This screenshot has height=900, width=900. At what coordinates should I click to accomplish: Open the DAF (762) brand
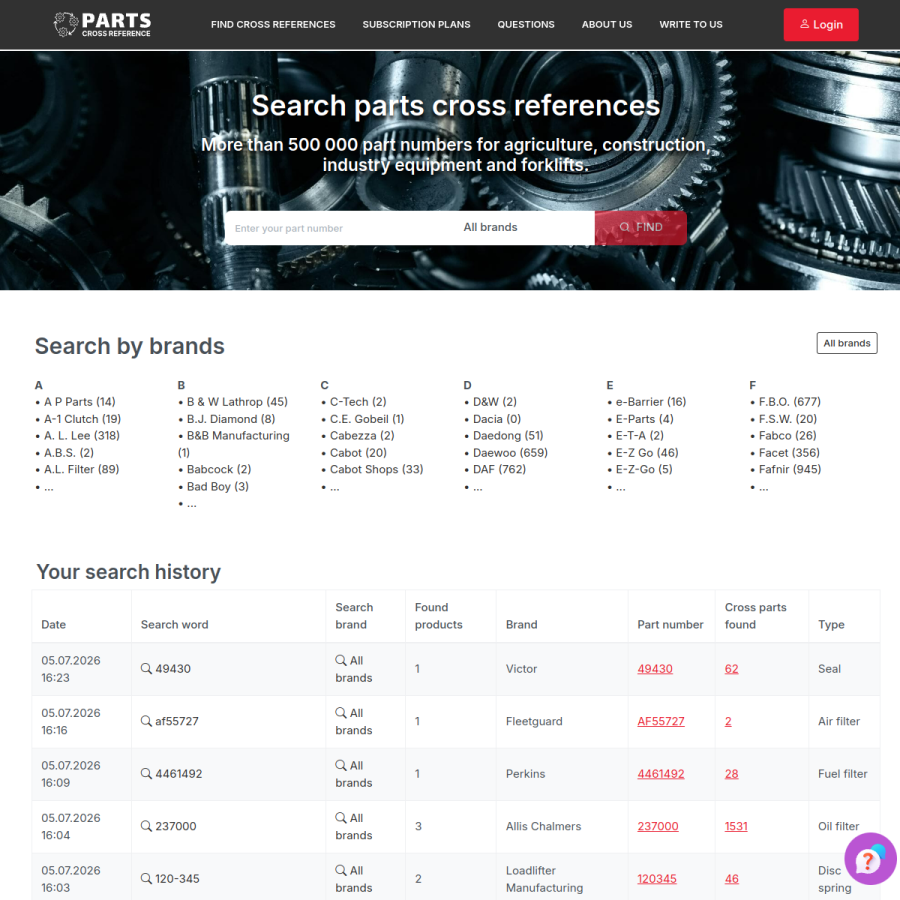499,470
